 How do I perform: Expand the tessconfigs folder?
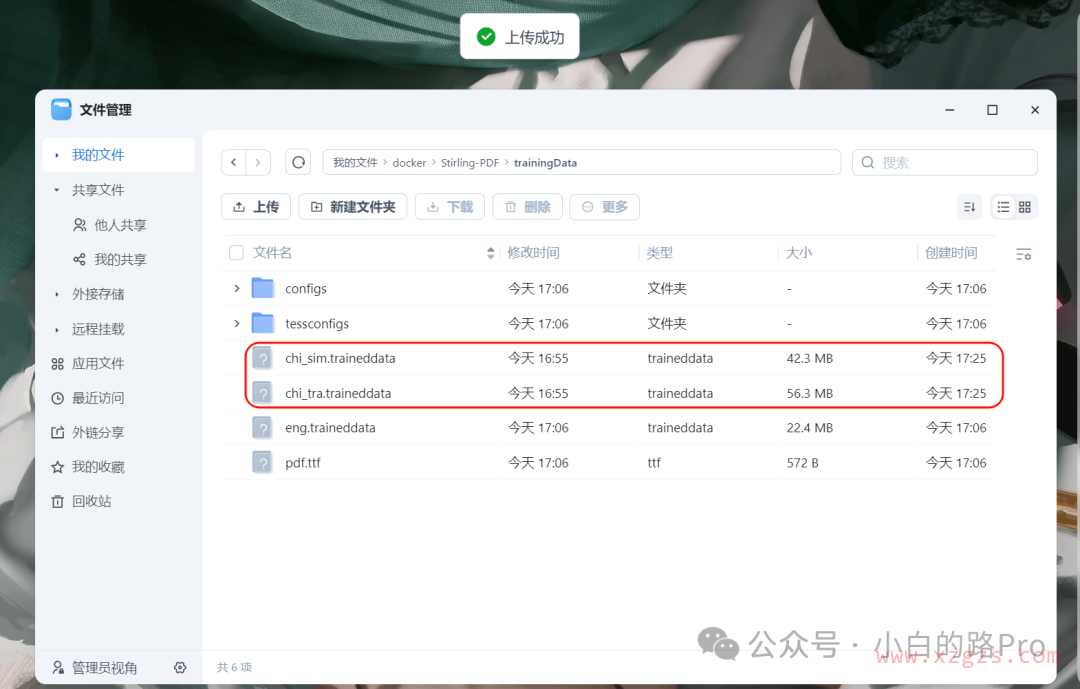236,323
